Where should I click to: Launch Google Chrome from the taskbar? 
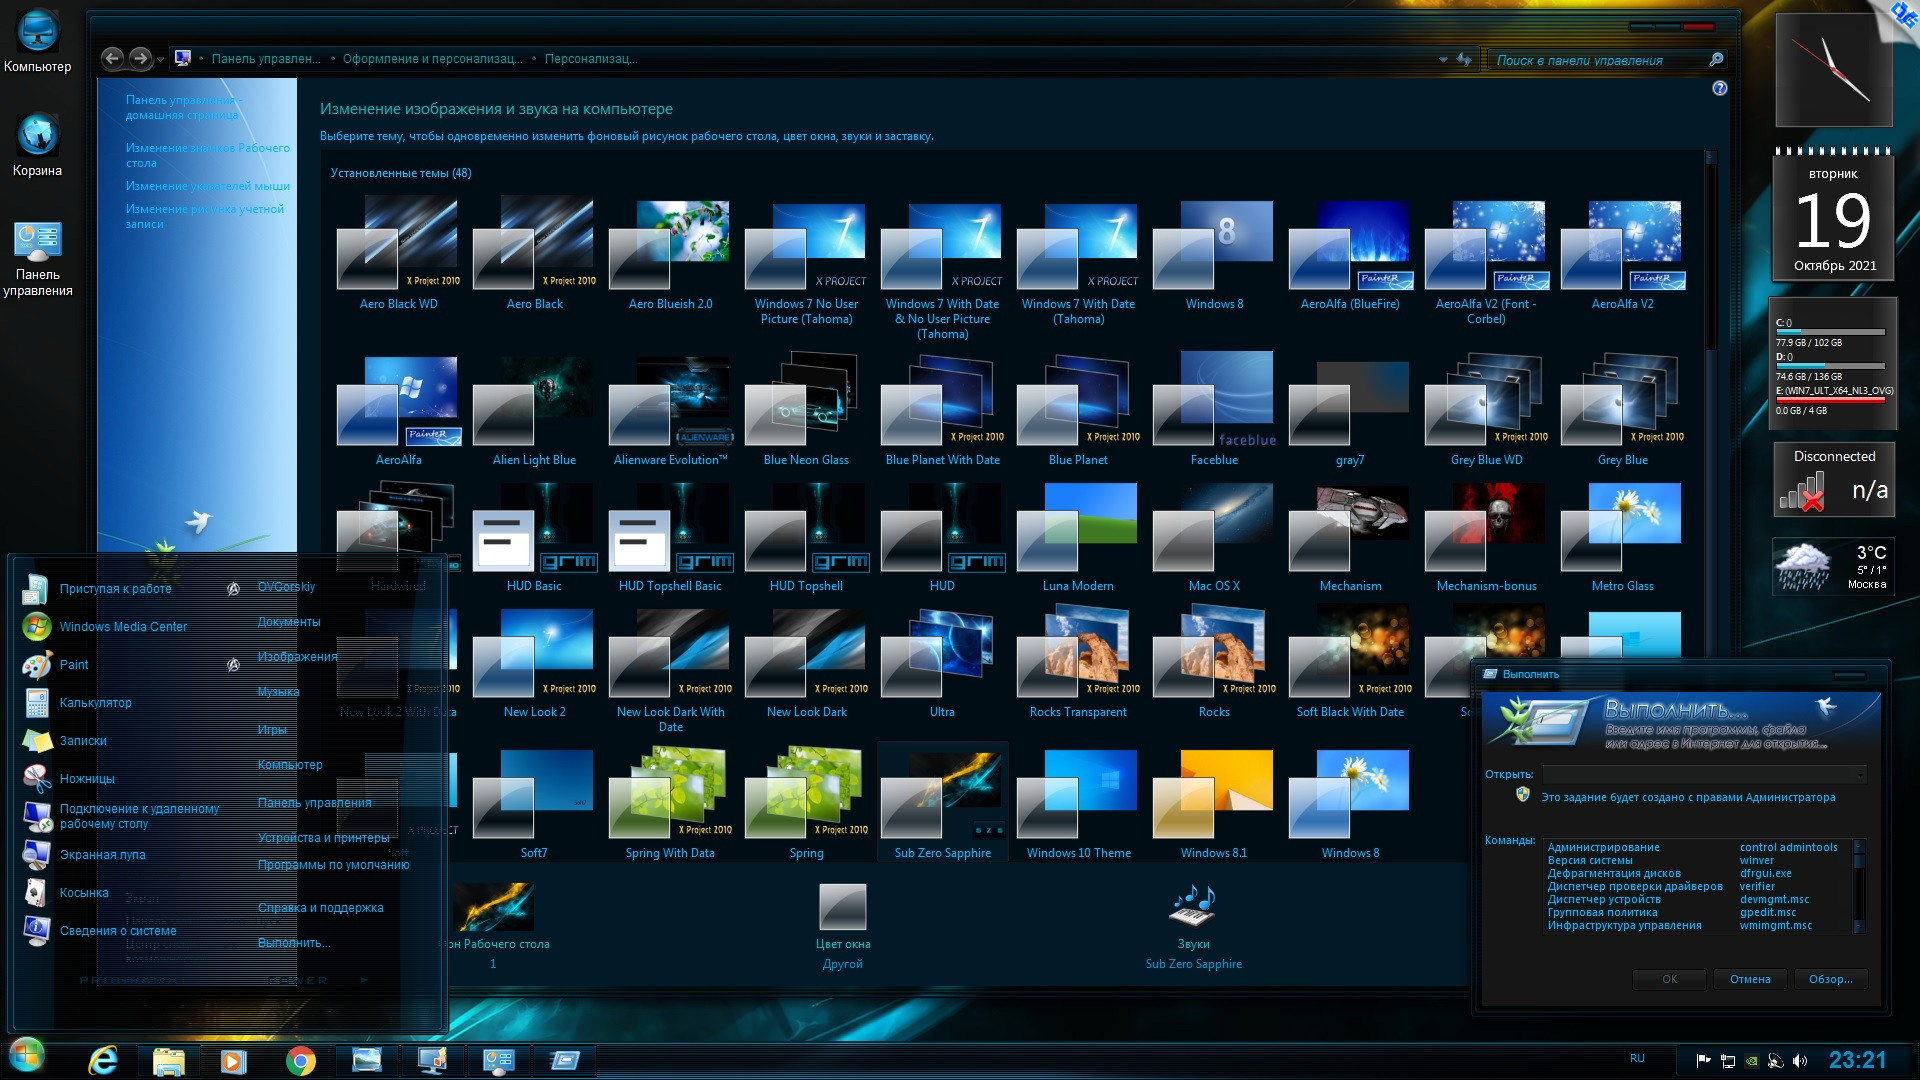coord(300,1060)
